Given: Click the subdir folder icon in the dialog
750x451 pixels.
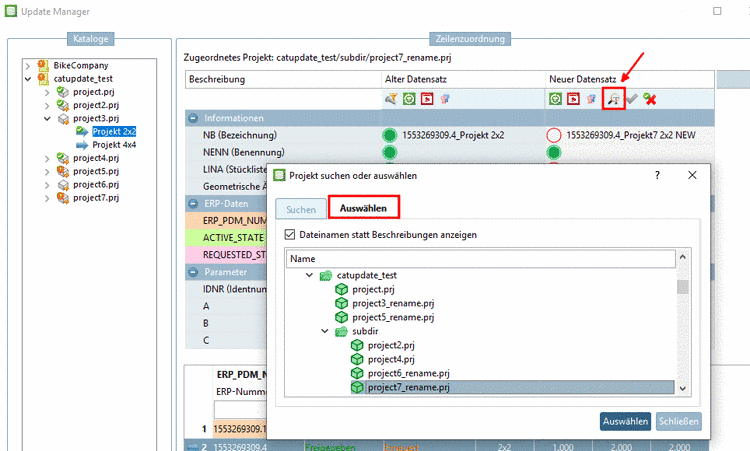Looking at the screenshot, I should [x=341, y=331].
